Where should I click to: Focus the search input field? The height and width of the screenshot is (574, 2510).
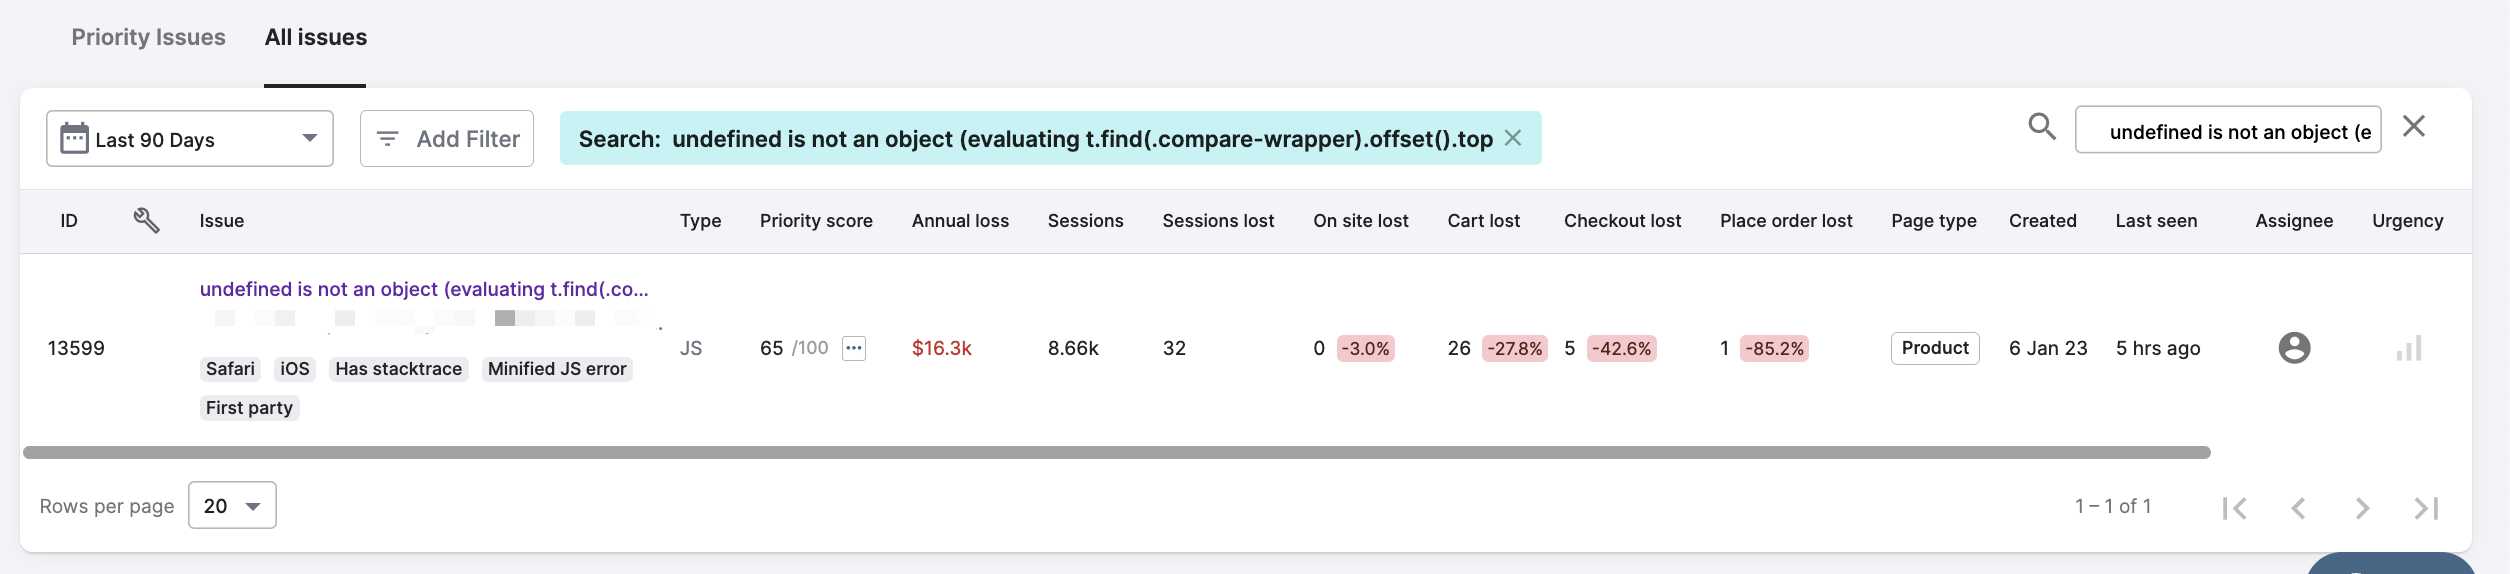(2228, 130)
